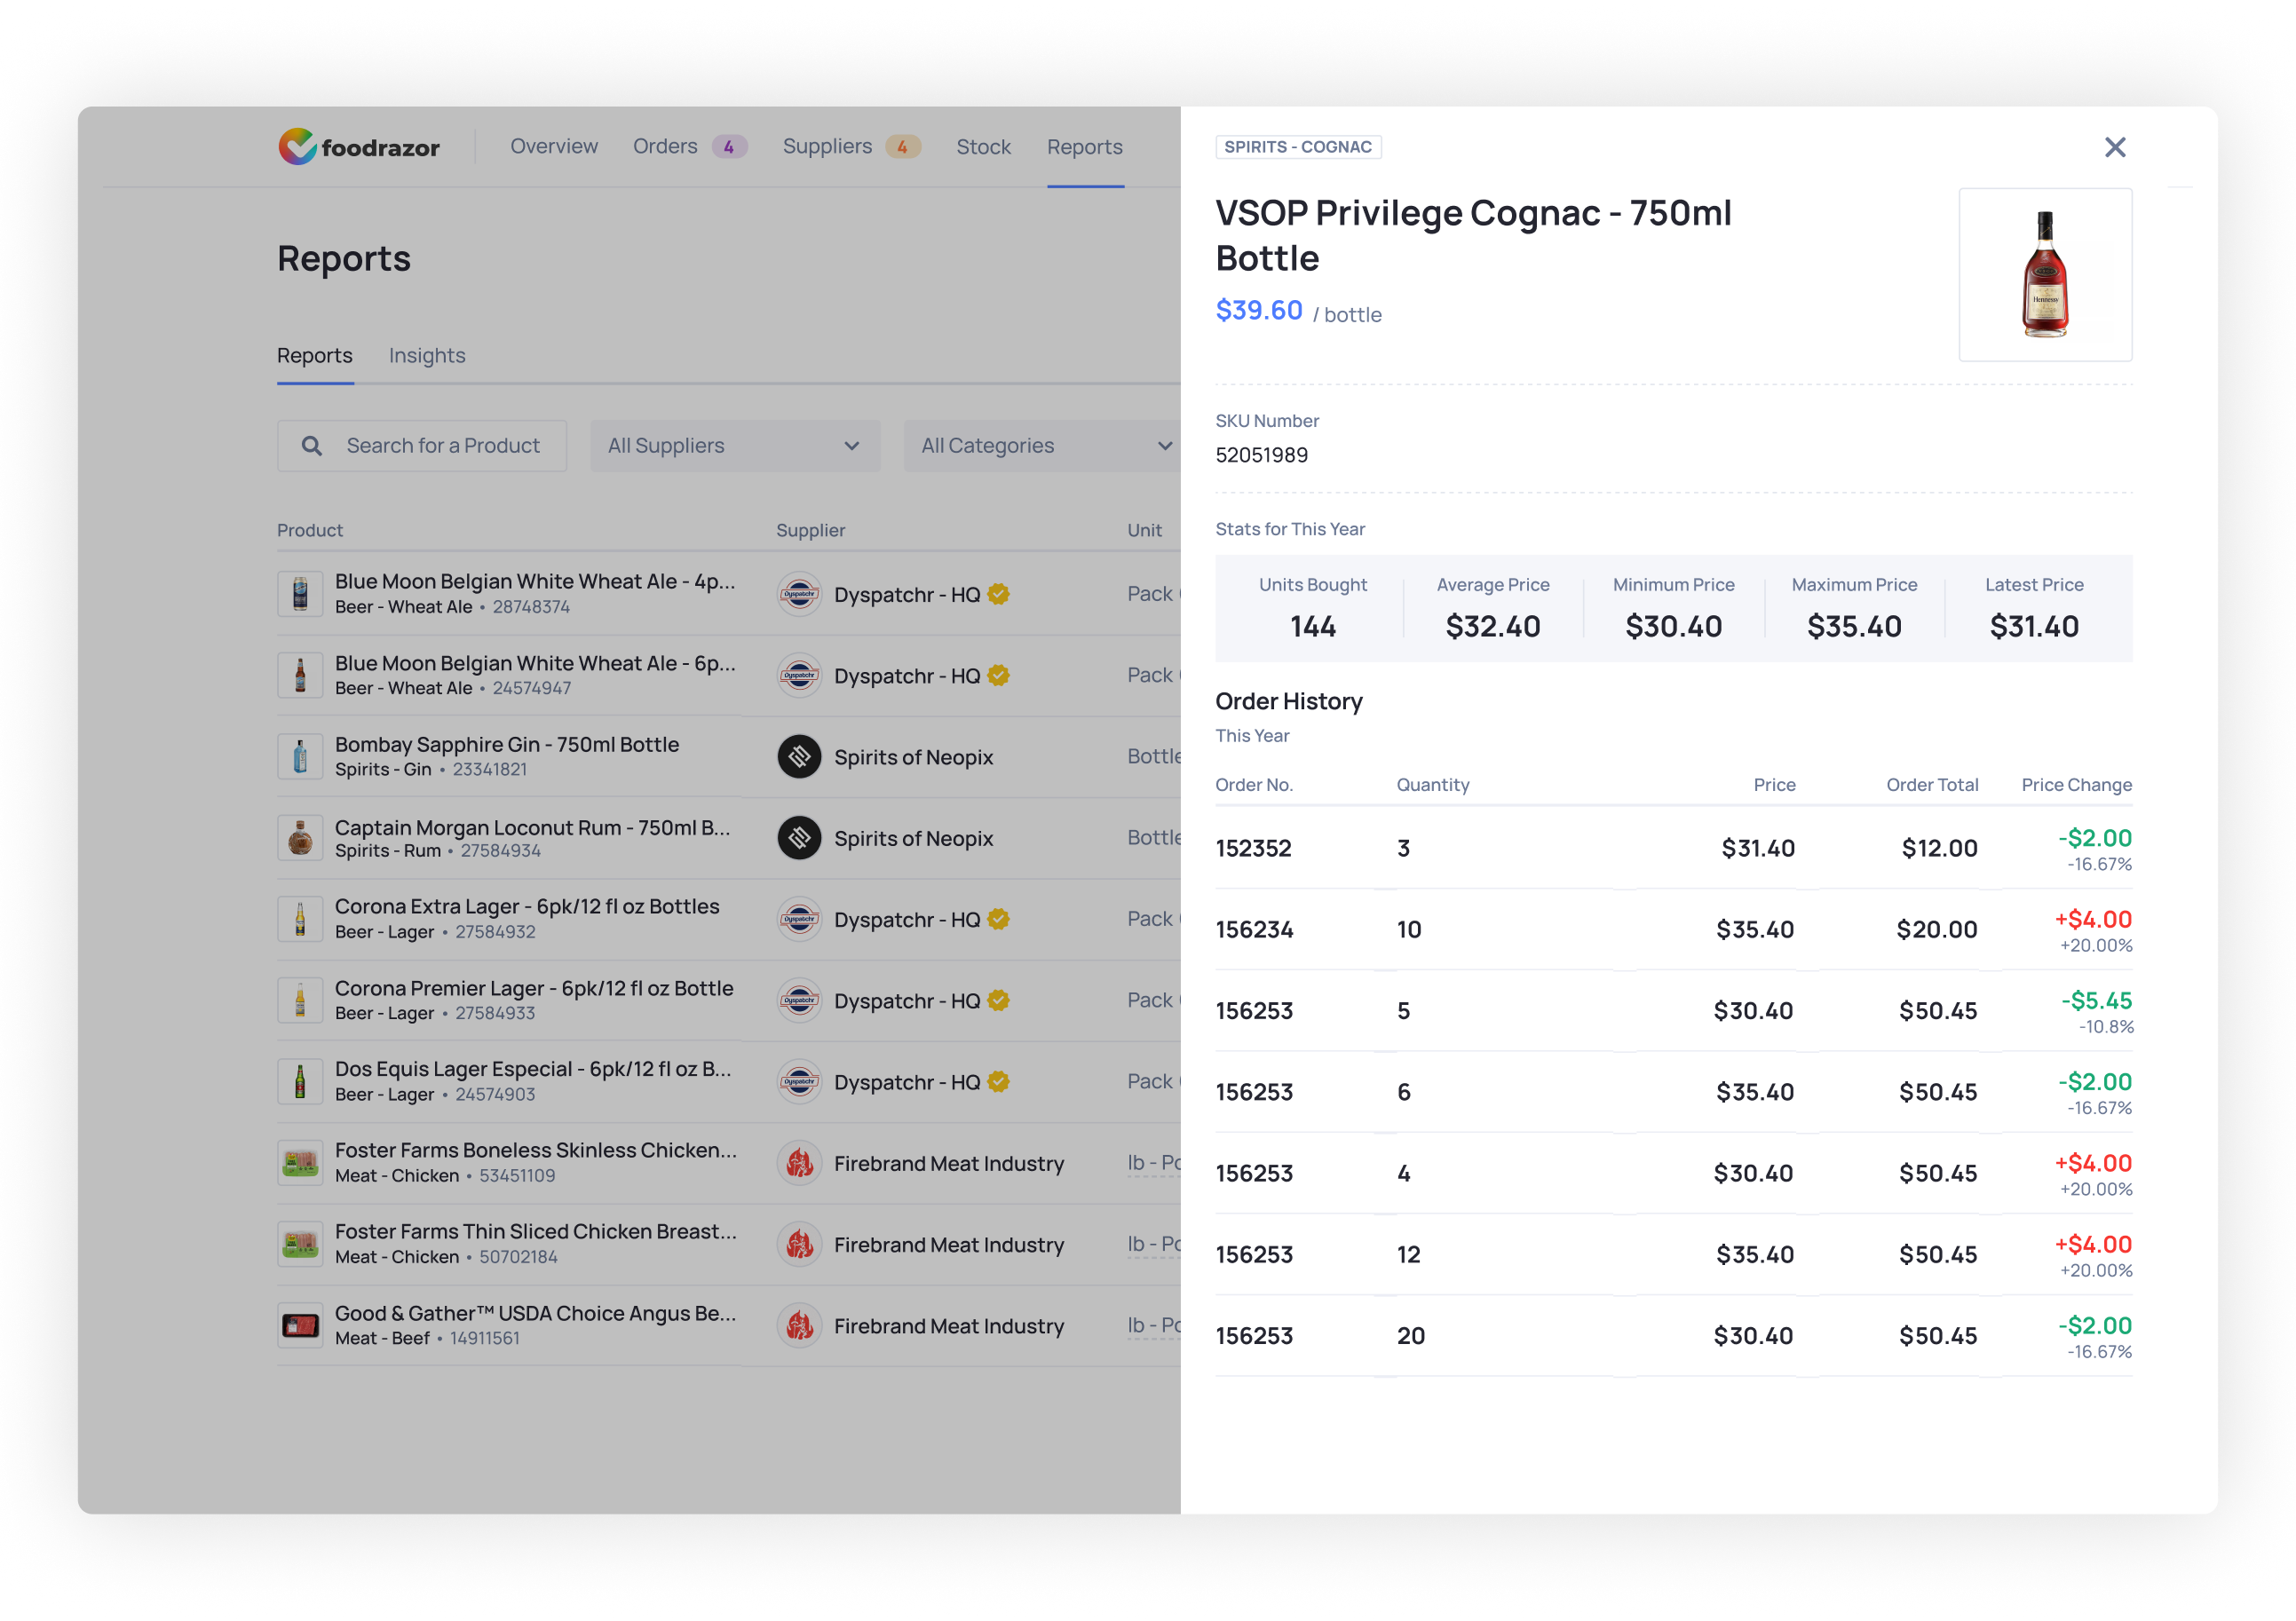Open the Suppliers tab

827,146
